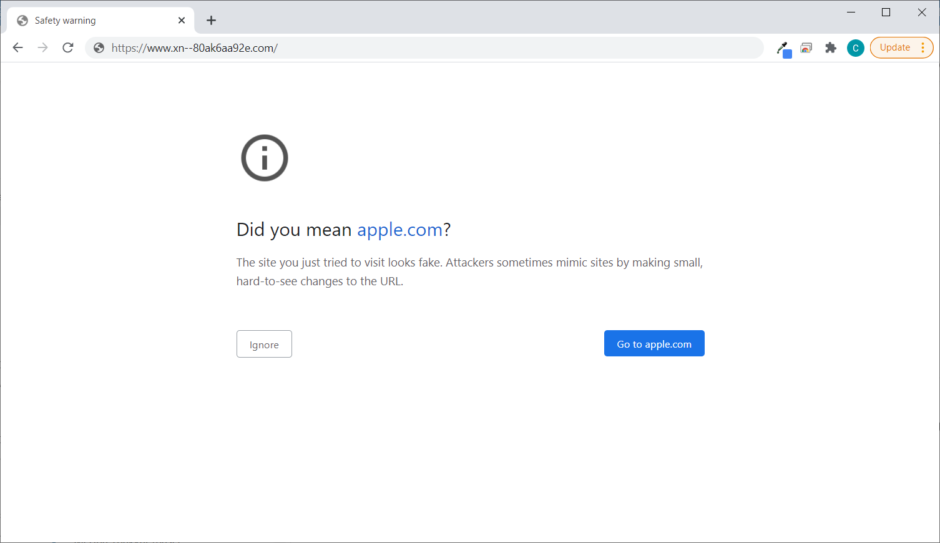Image resolution: width=940 pixels, height=543 pixels.
Task: Click the forward navigation arrow
Action: [43, 48]
